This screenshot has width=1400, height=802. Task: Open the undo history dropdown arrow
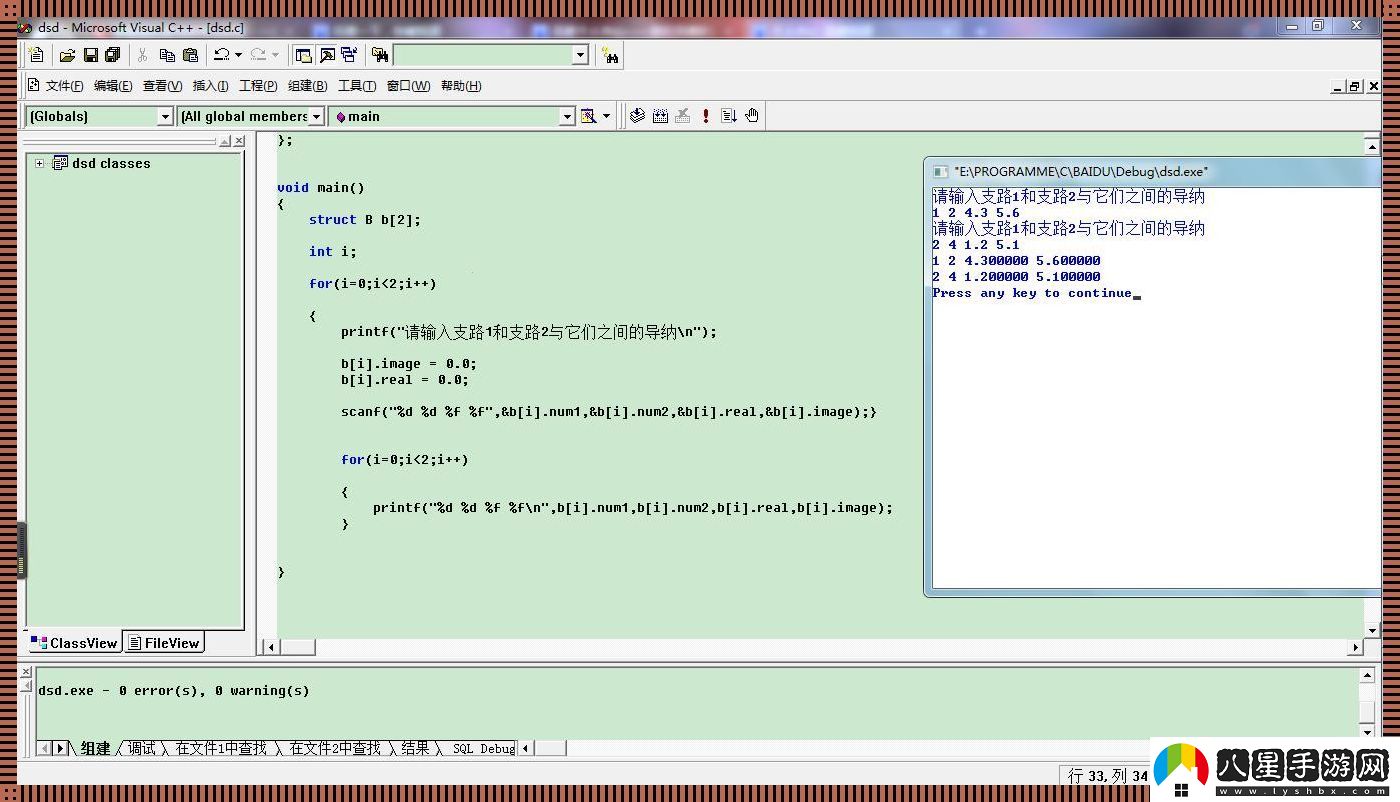pos(238,55)
